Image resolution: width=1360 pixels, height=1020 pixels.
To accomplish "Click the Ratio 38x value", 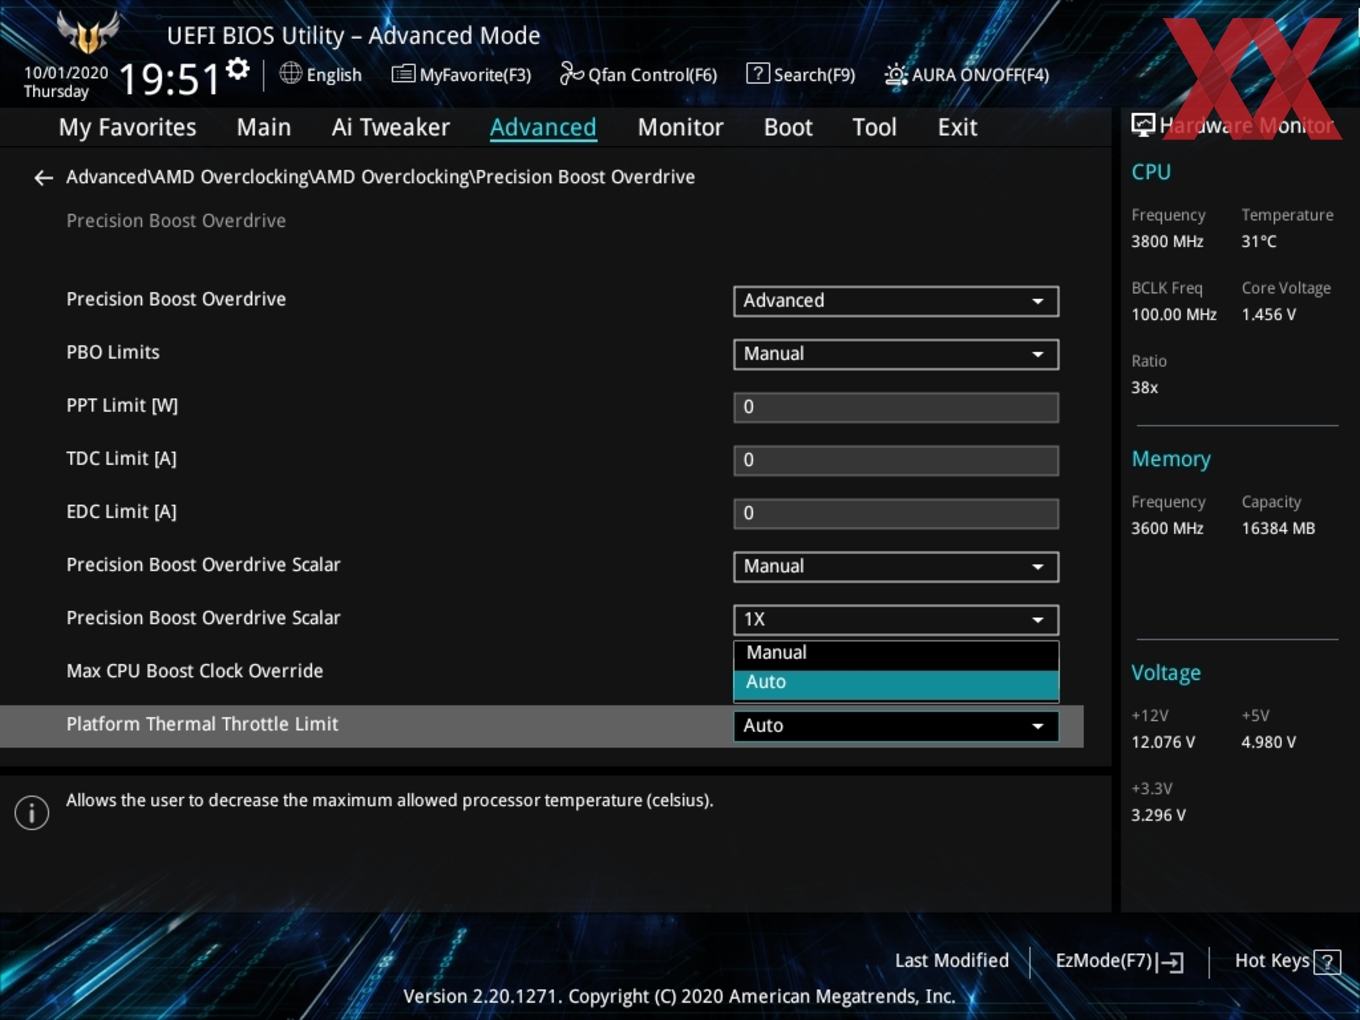I will coord(1145,387).
